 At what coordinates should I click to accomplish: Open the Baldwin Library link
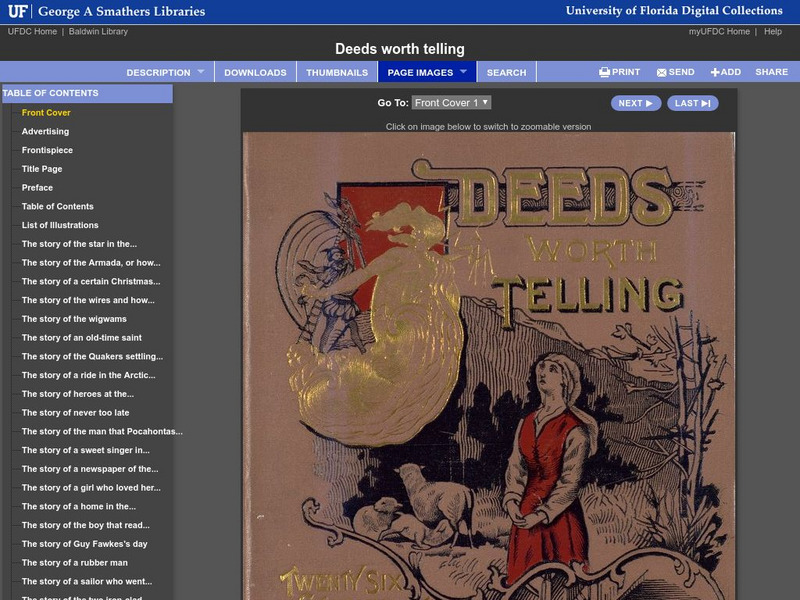pyautogui.click(x=100, y=30)
